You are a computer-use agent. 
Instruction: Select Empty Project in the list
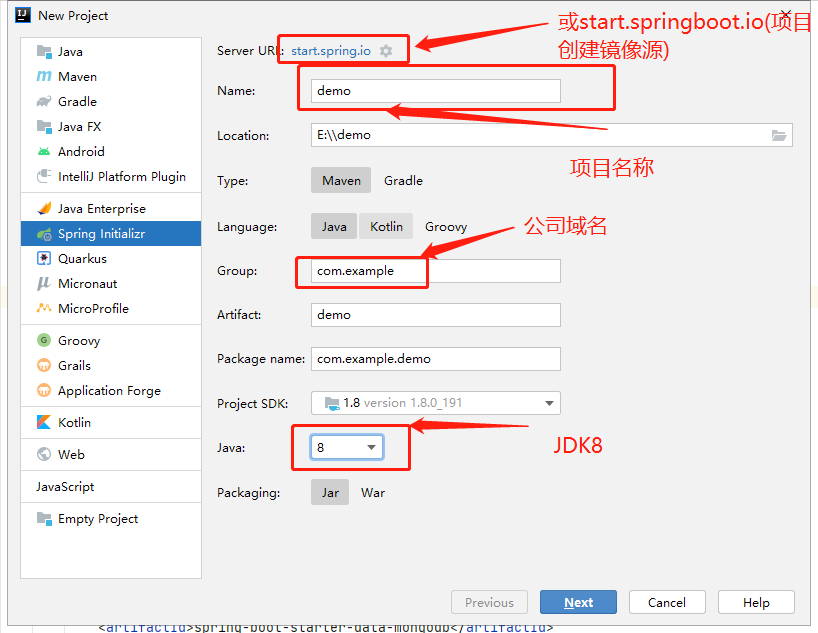pyautogui.click(x=111, y=519)
